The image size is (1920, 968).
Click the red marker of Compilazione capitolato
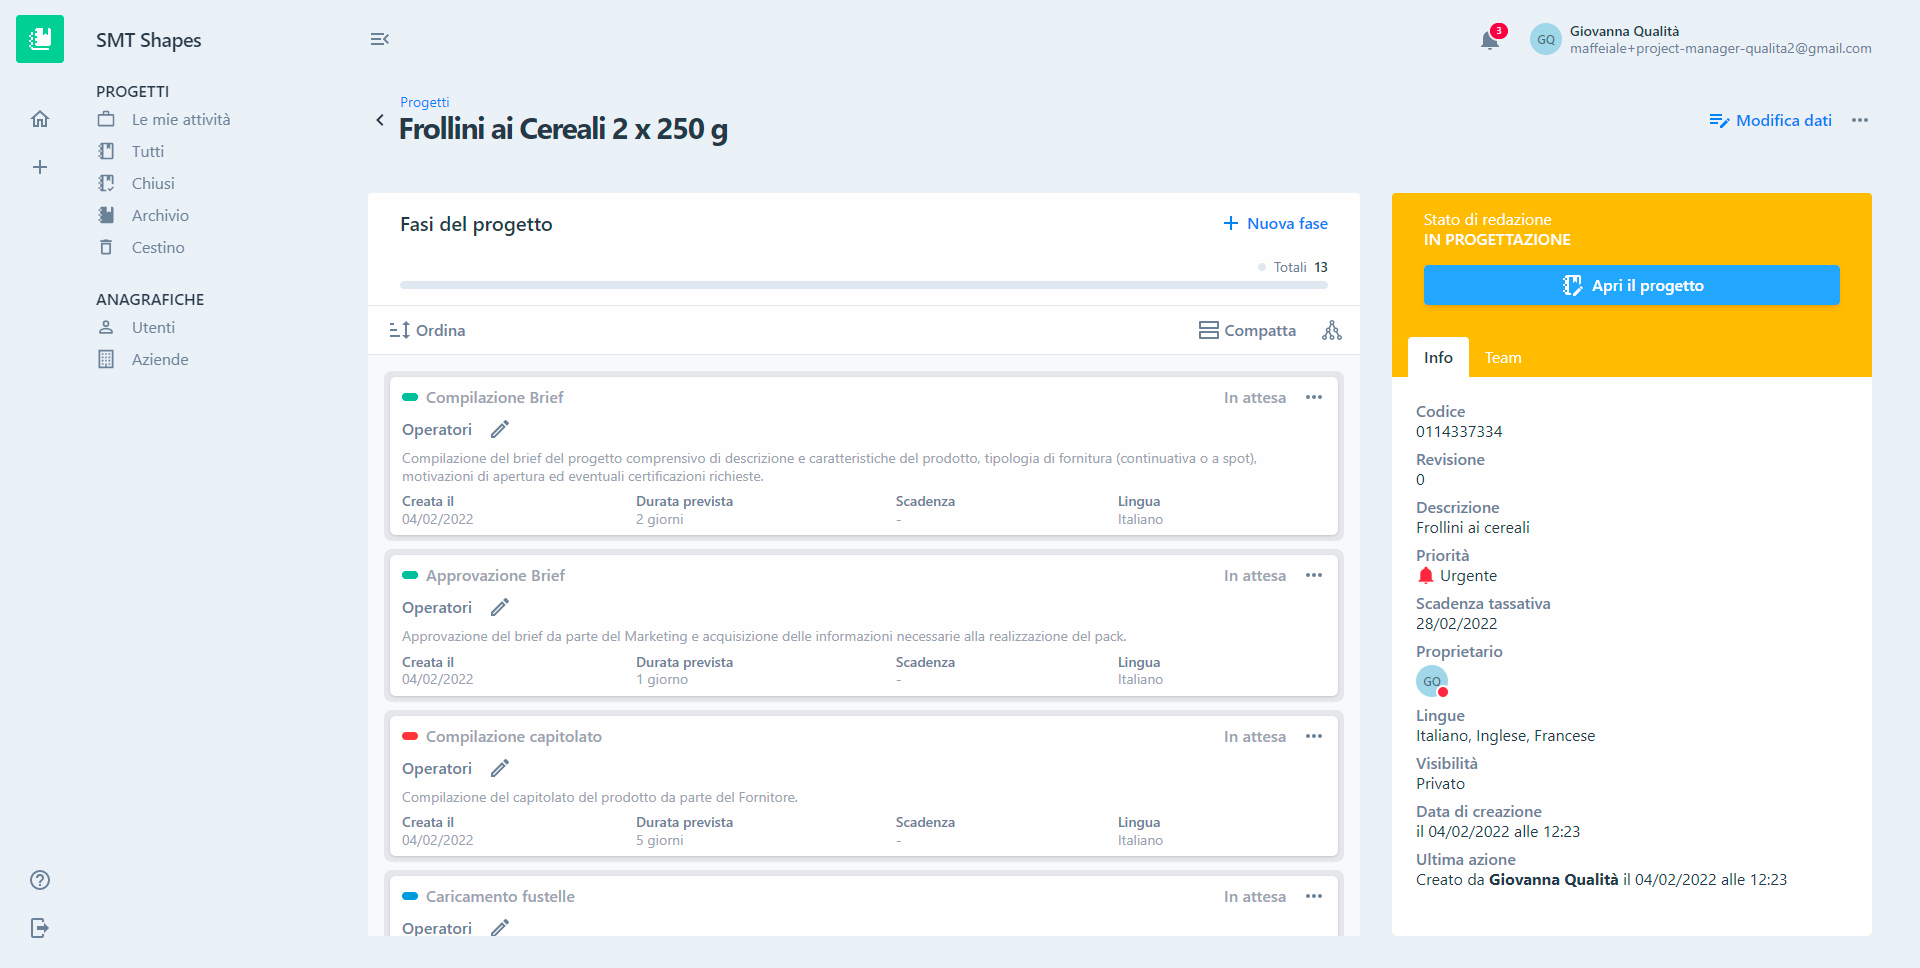410,736
